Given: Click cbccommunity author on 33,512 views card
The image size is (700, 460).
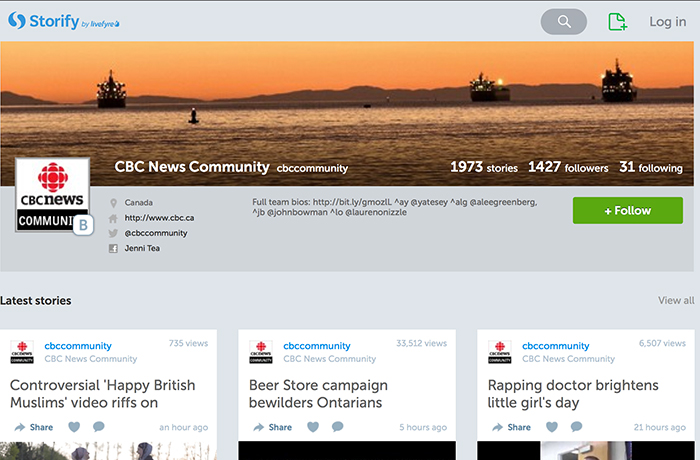Looking at the screenshot, I should (317, 346).
